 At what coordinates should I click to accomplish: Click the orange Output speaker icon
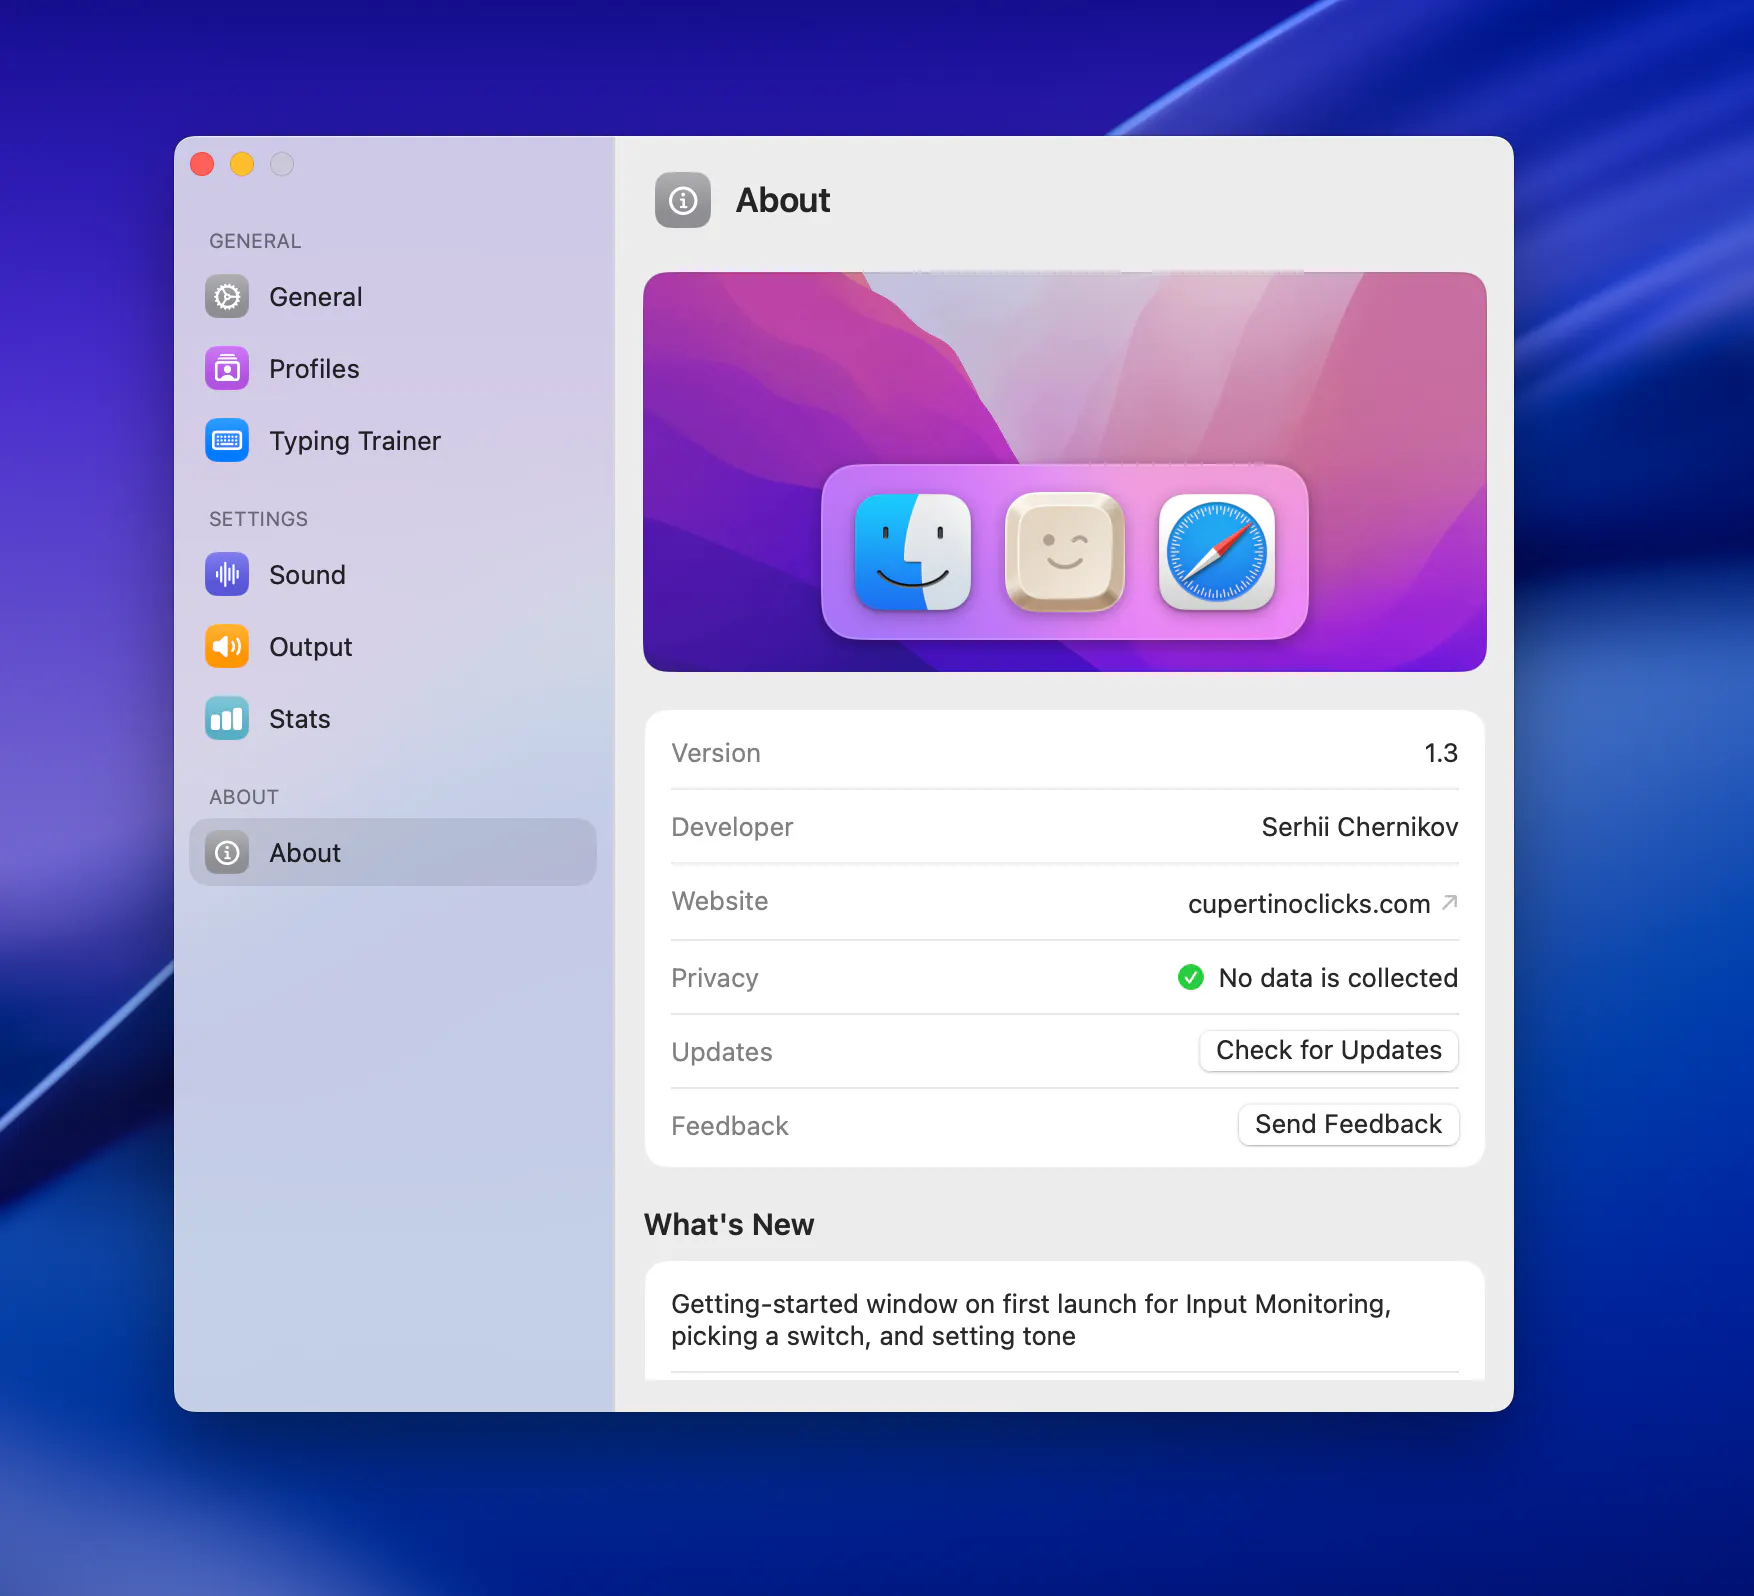coord(227,647)
